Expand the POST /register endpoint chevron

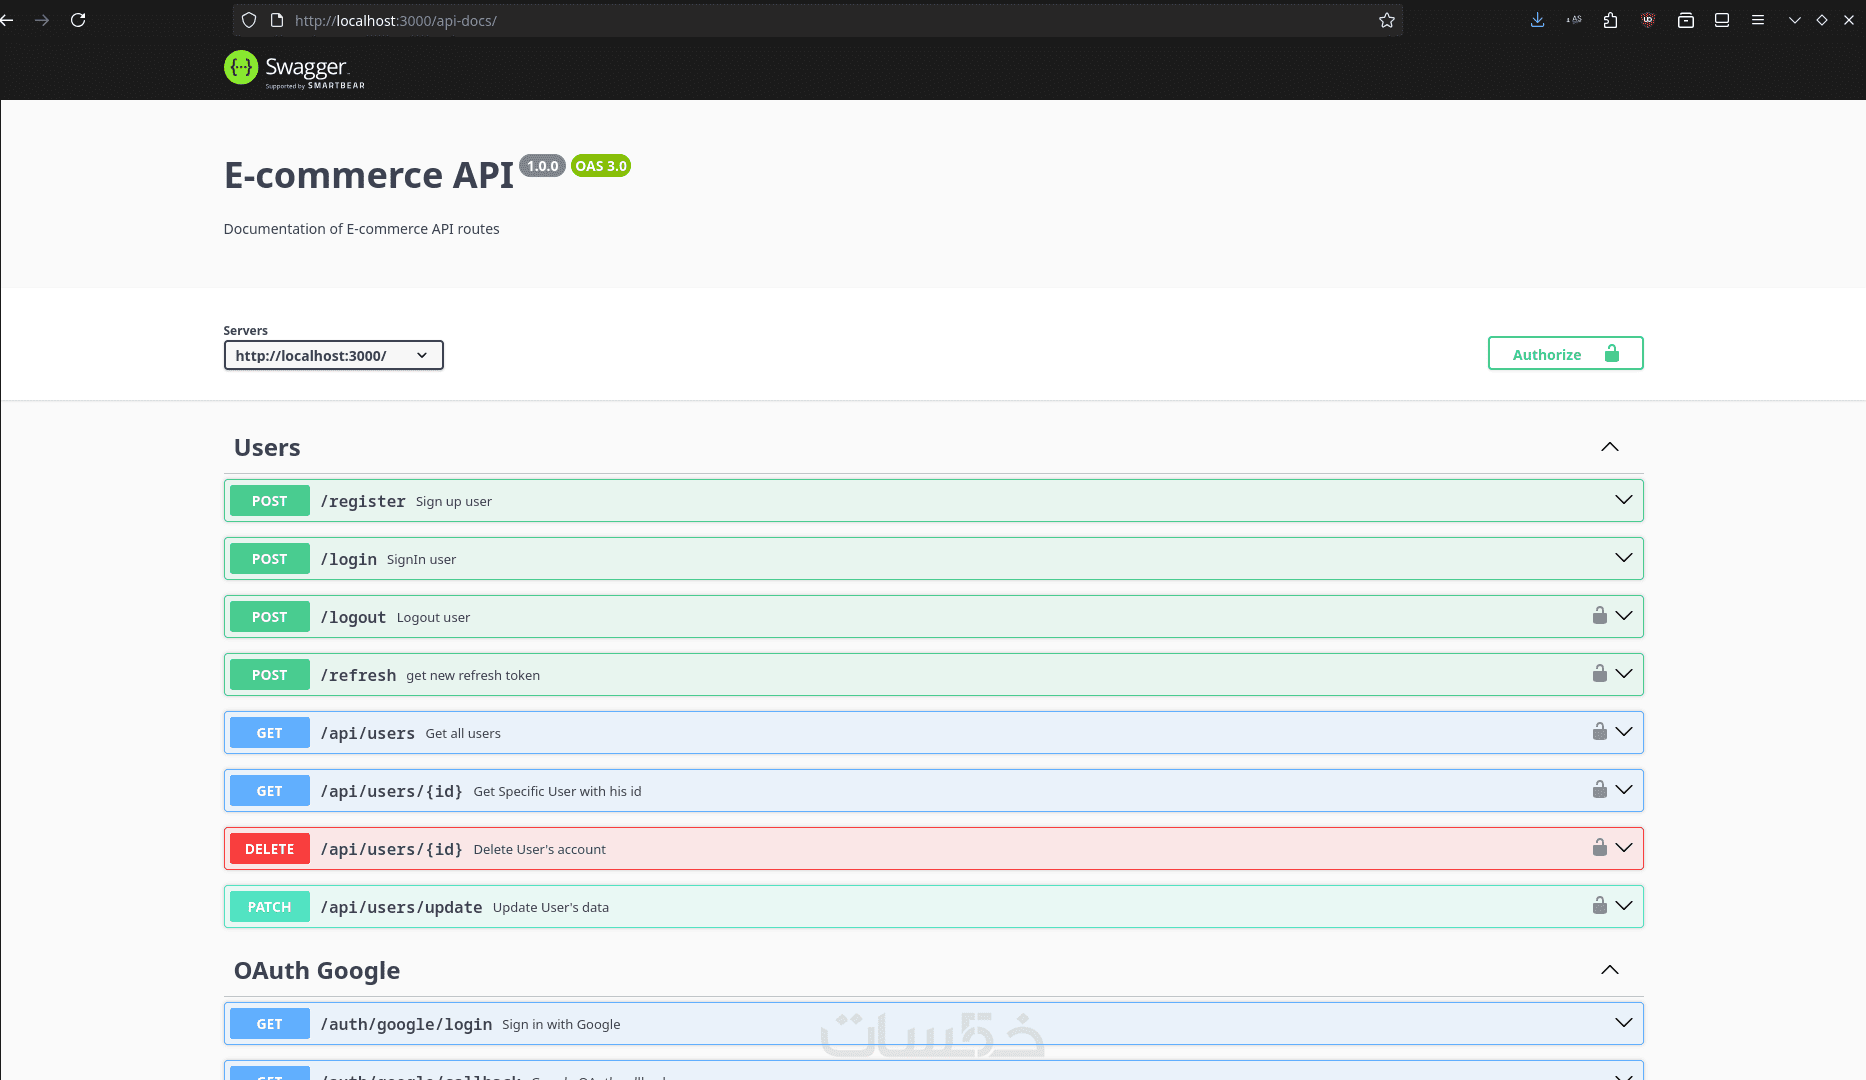click(1623, 500)
